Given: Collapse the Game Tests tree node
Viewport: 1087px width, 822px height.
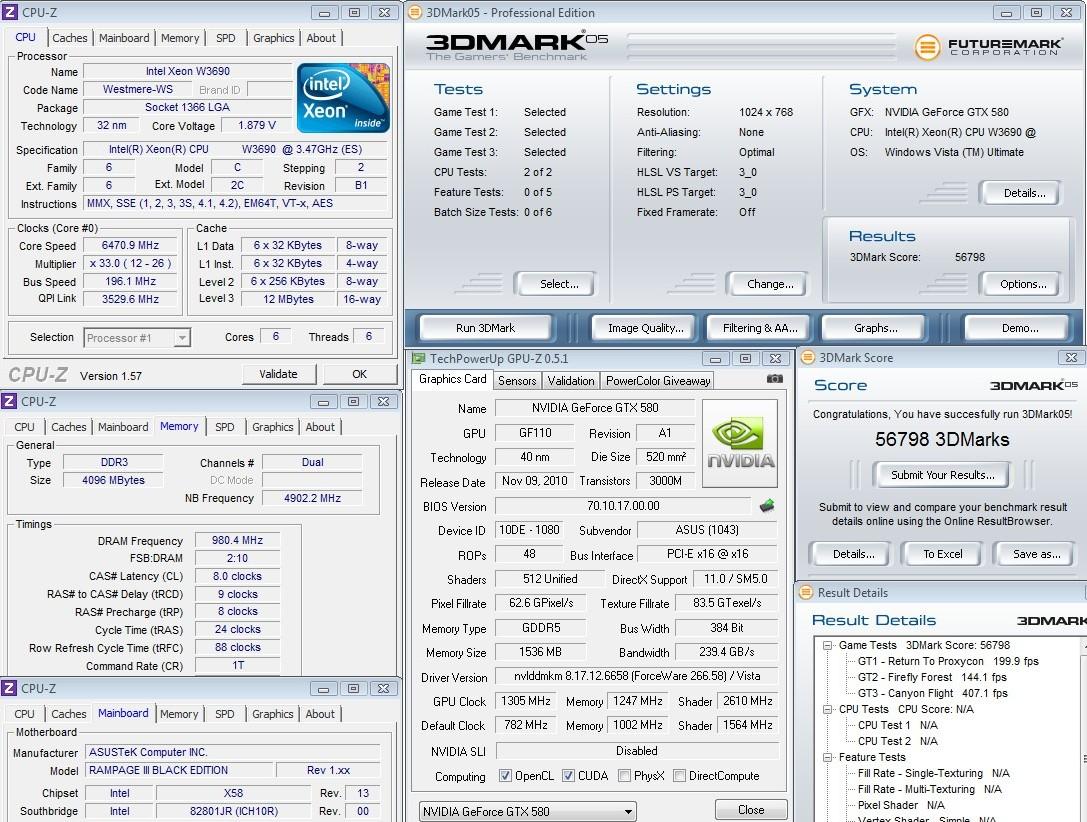Looking at the screenshot, I should pyautogui.click(x=828, y=646).
